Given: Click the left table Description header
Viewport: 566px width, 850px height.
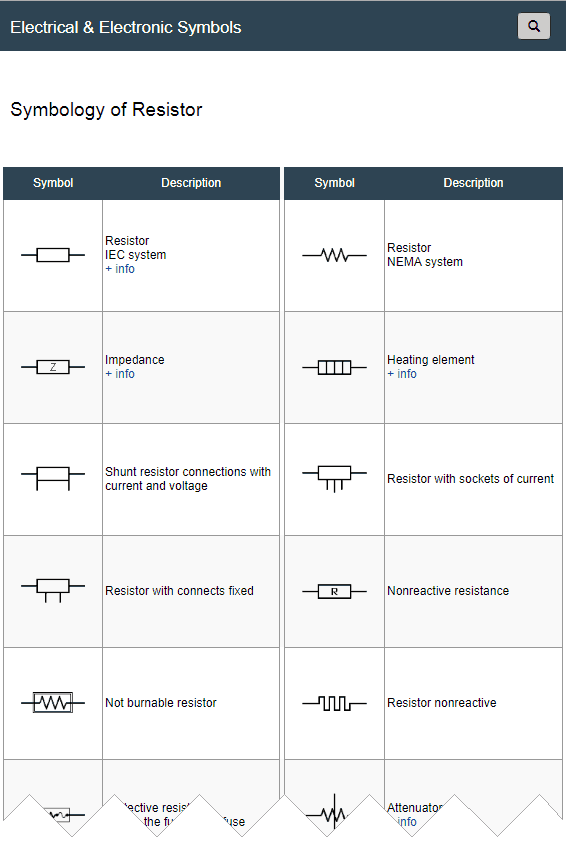Looking at the screenshot, I should click(191, 183).
